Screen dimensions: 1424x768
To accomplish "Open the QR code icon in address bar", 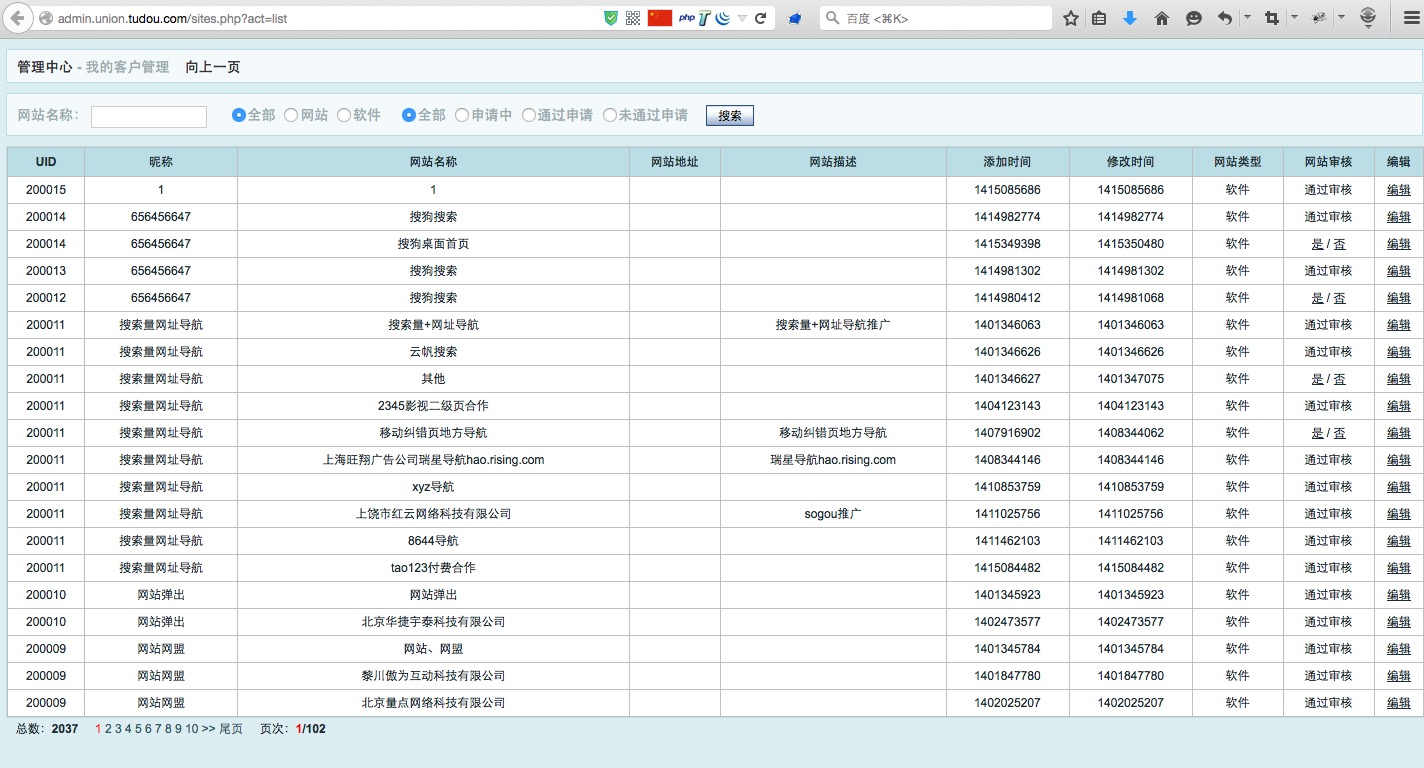I will (x=633, y=18).
